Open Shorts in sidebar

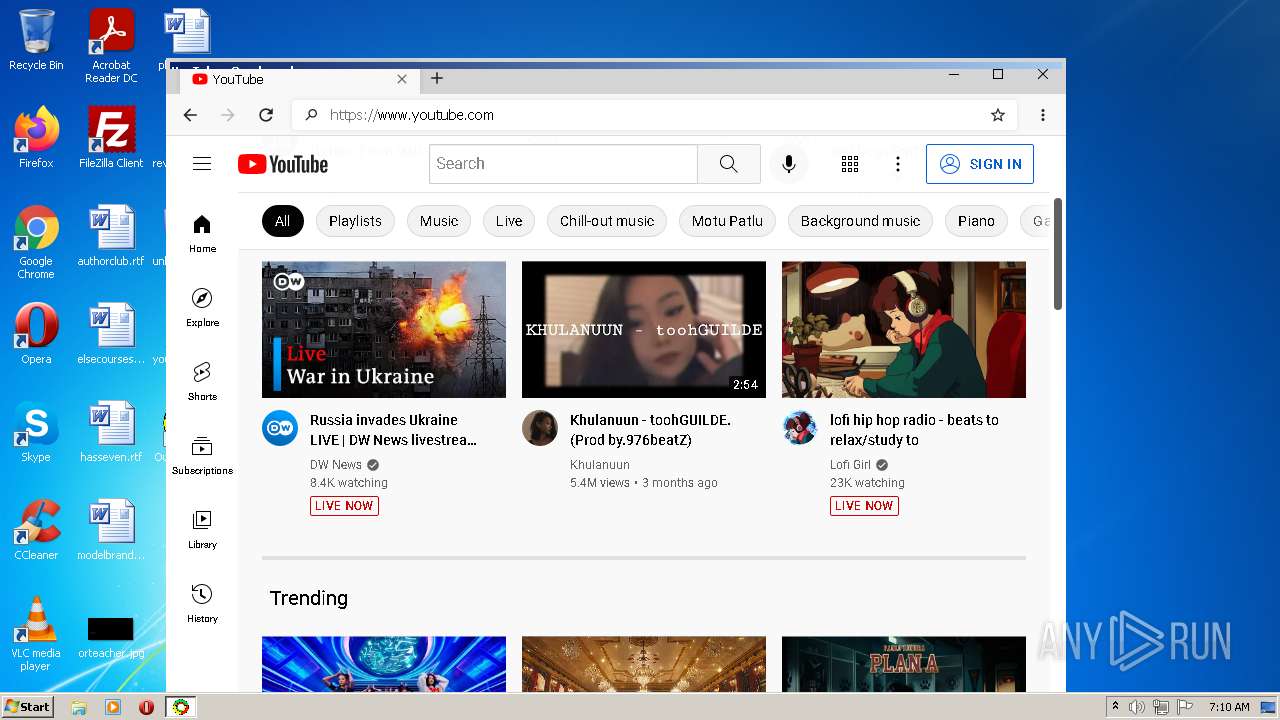tap(202, 381)
